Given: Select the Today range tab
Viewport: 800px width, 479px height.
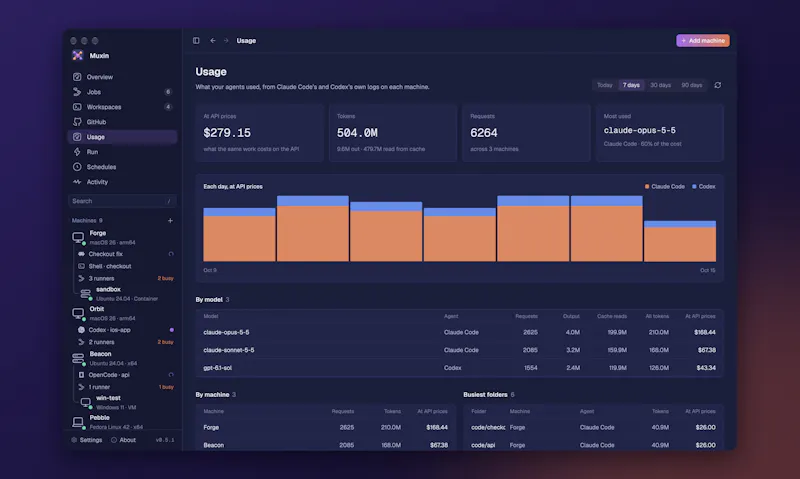Looking at the screenshot, I should [605, 85].
